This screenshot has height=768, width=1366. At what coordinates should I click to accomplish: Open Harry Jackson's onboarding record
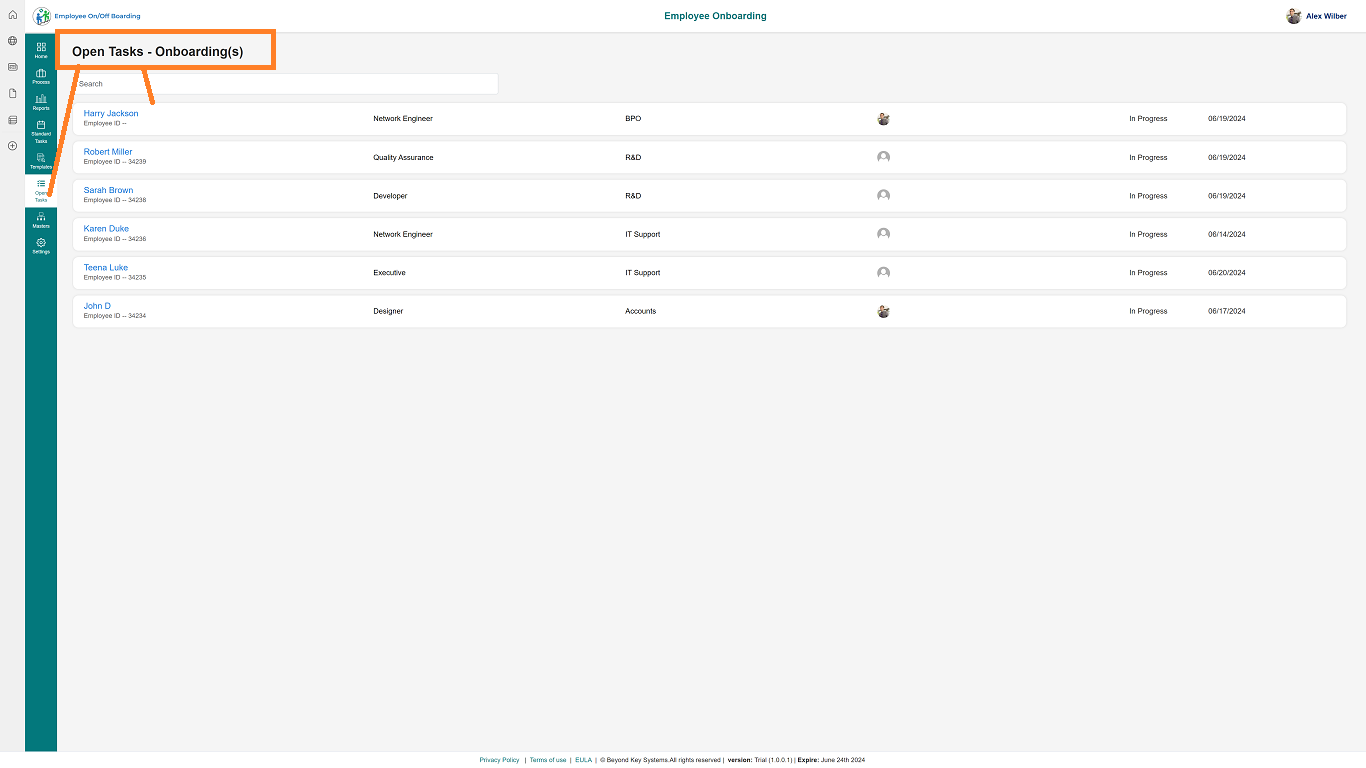pyautogui.click(x=111, y=114)
